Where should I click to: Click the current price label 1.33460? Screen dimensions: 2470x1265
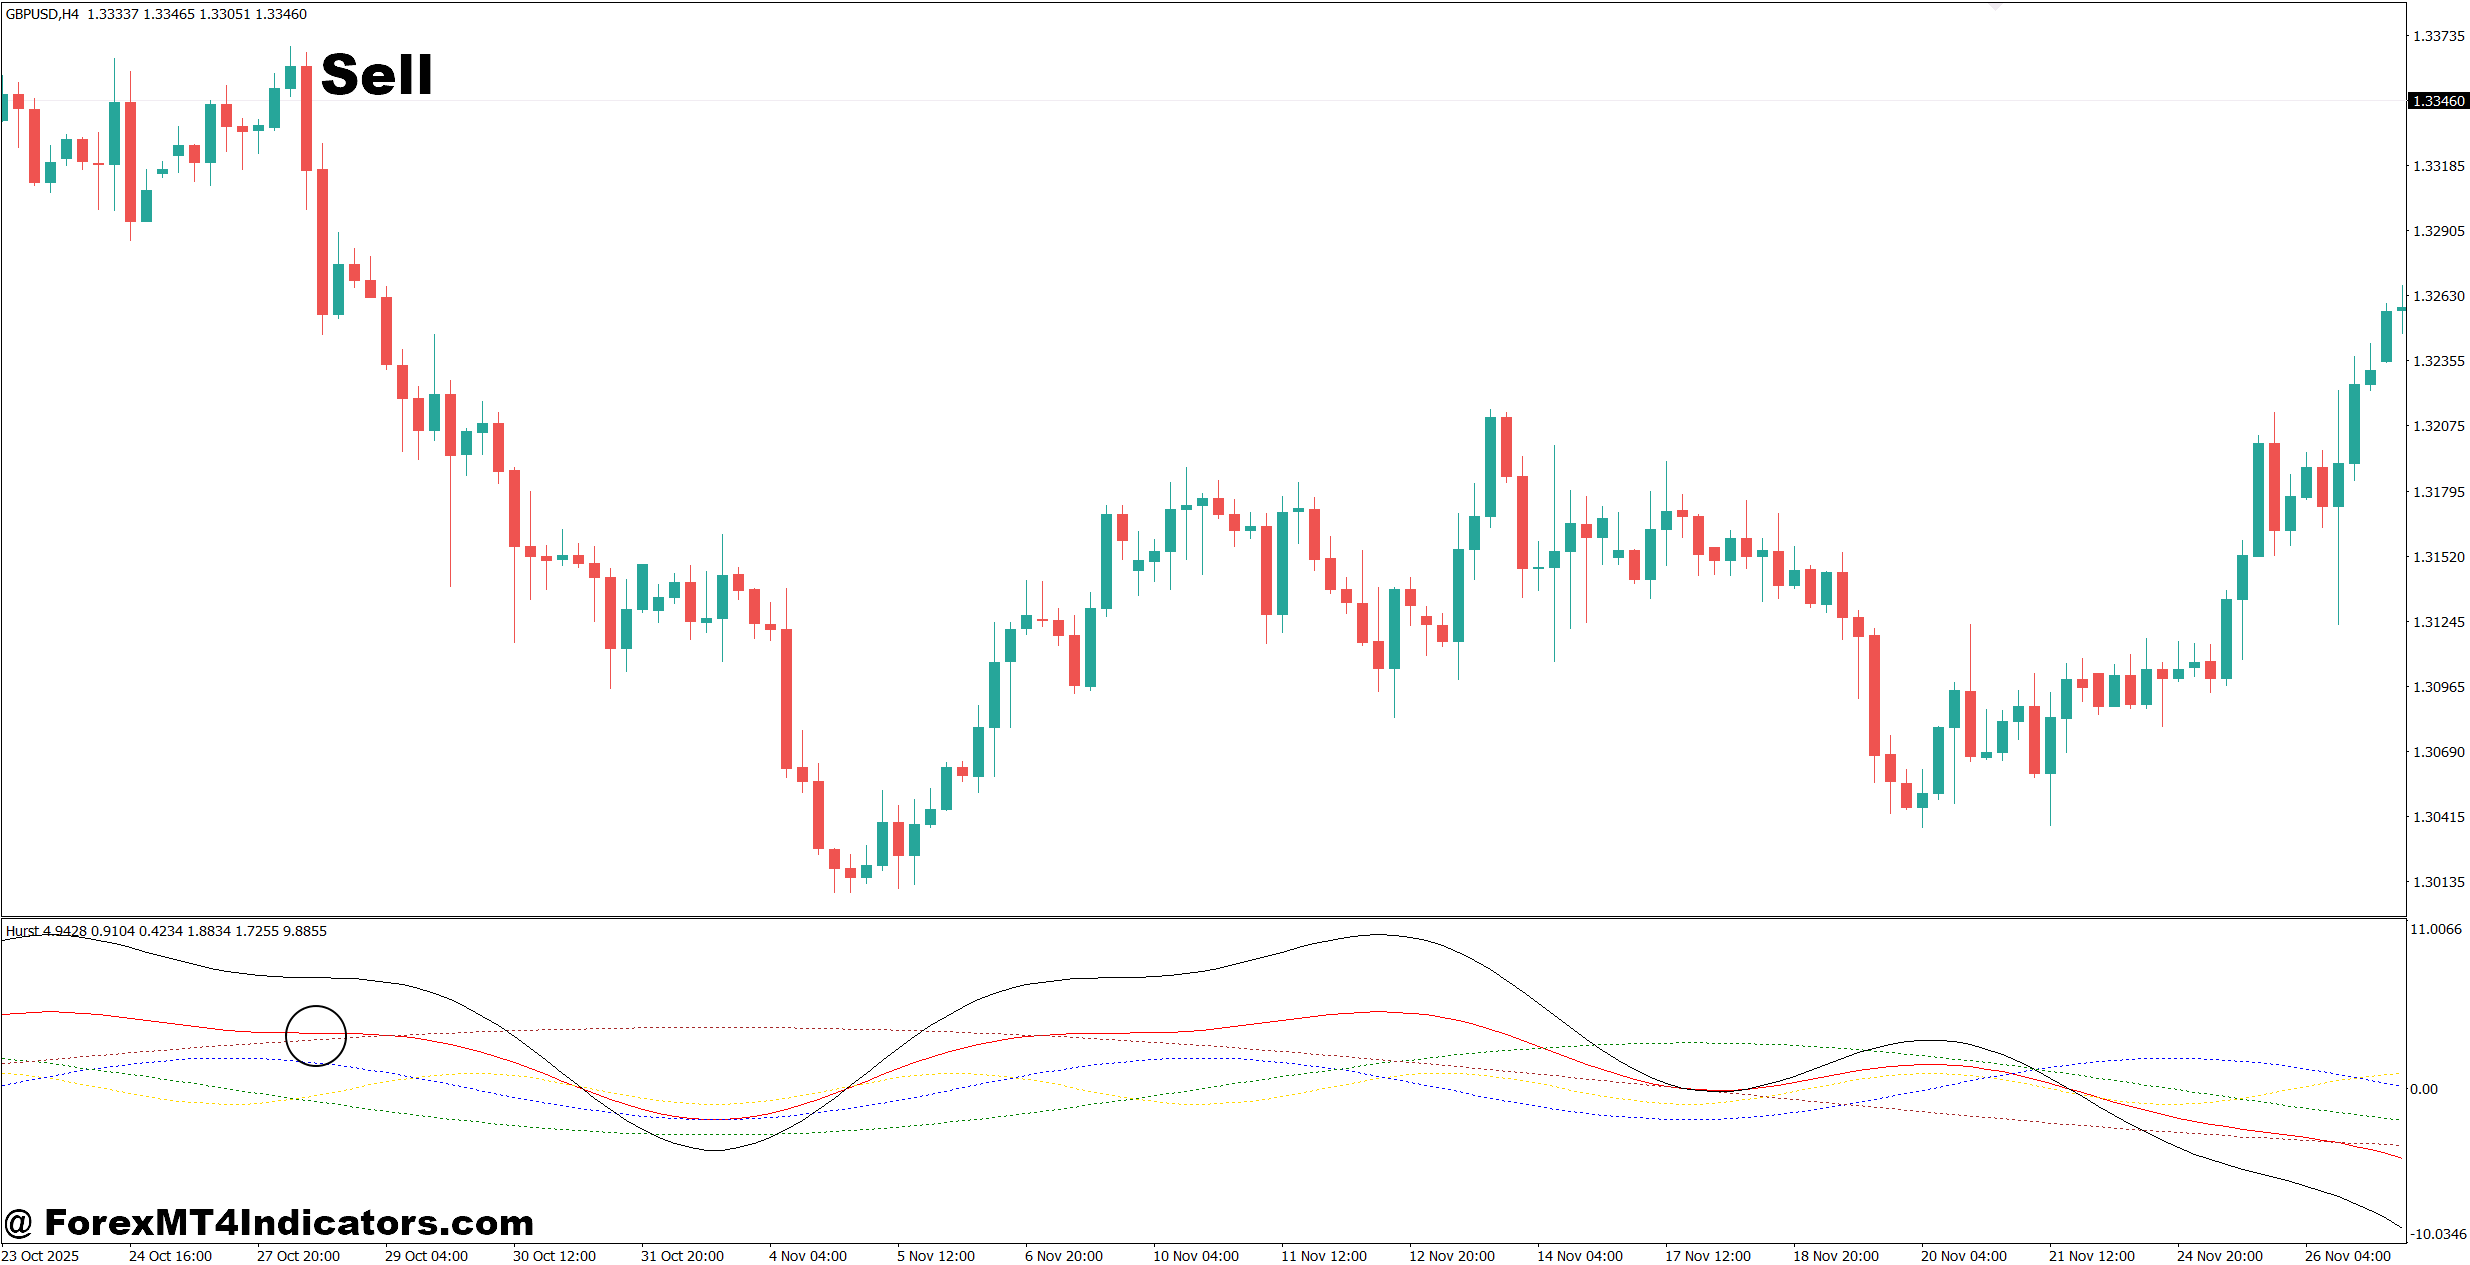[x=2439, y=101]
